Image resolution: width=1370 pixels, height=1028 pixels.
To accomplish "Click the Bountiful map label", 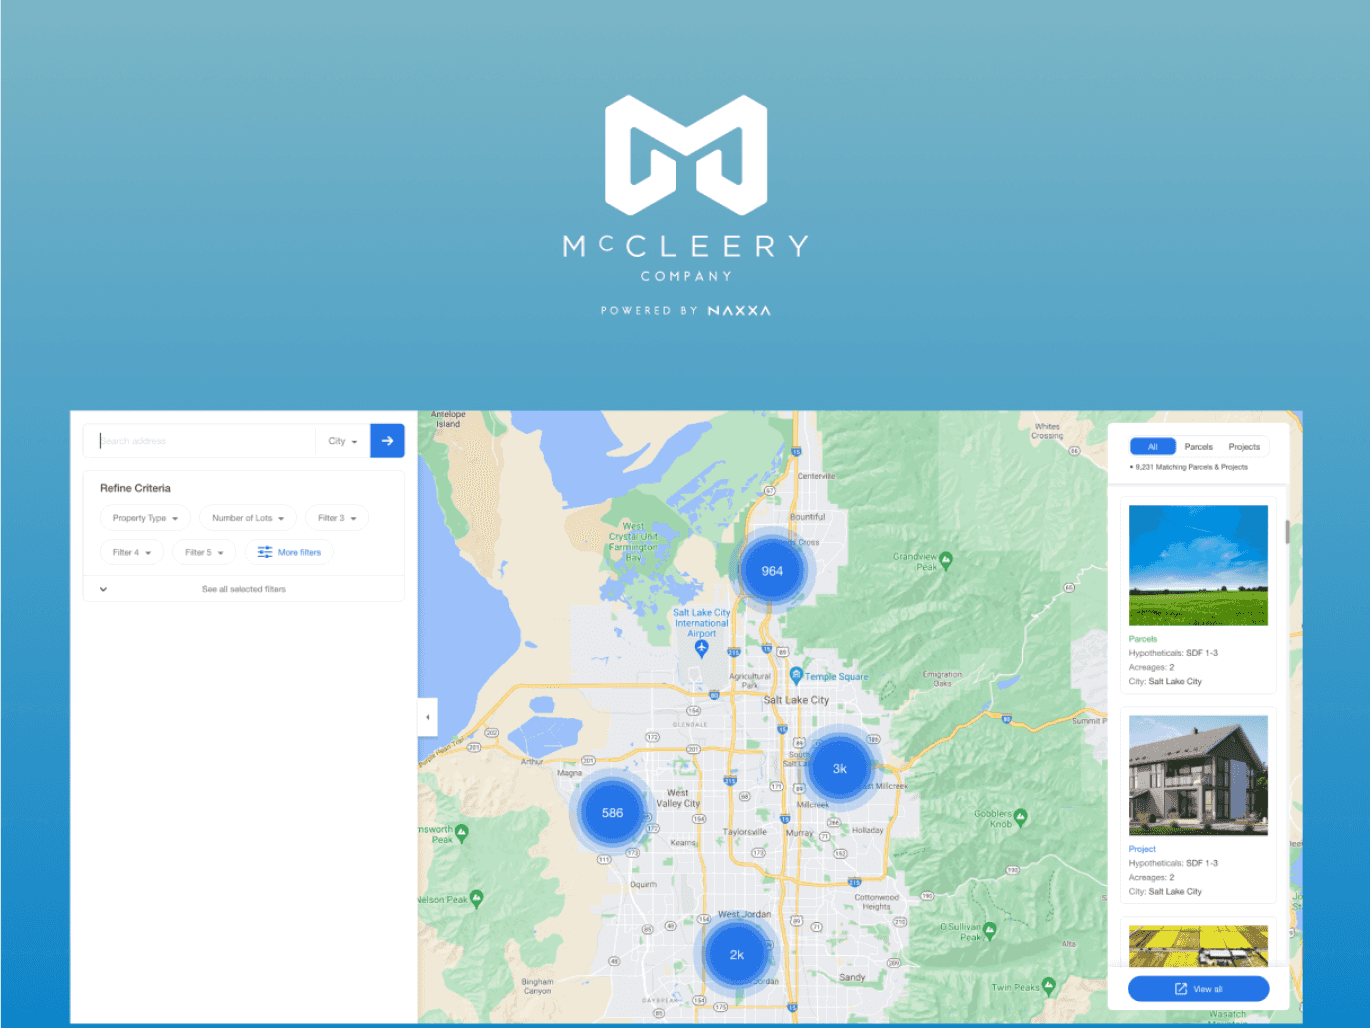I will [808, 517].
